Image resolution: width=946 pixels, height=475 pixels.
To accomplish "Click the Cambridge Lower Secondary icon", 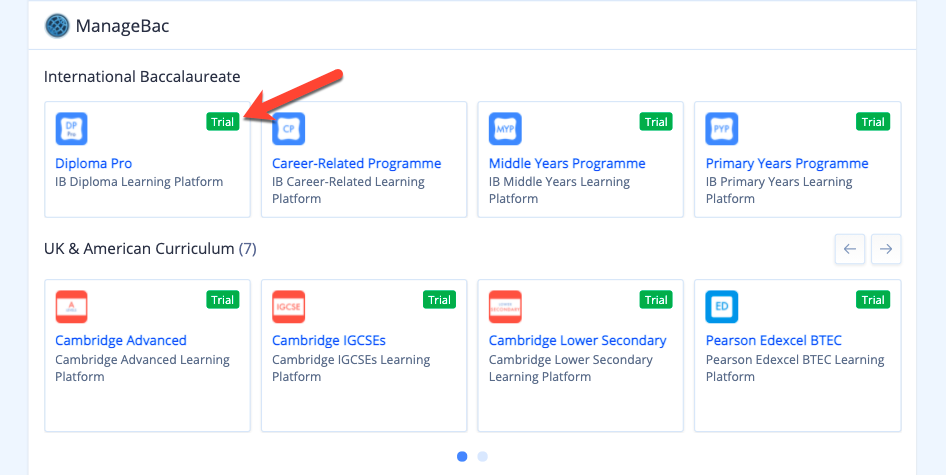I will [505, 307].
